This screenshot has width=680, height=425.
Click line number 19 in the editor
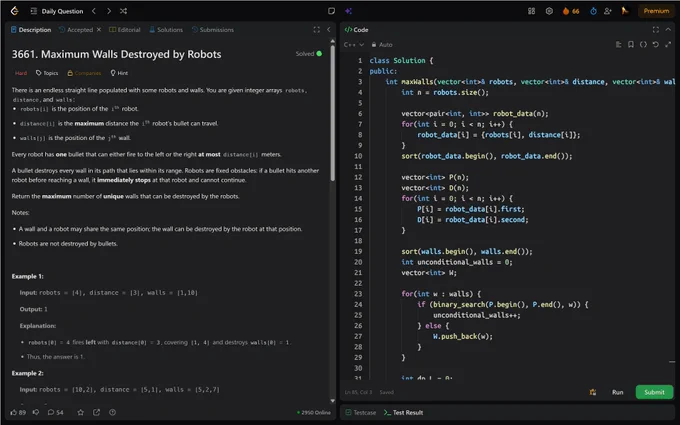point(358,252)
